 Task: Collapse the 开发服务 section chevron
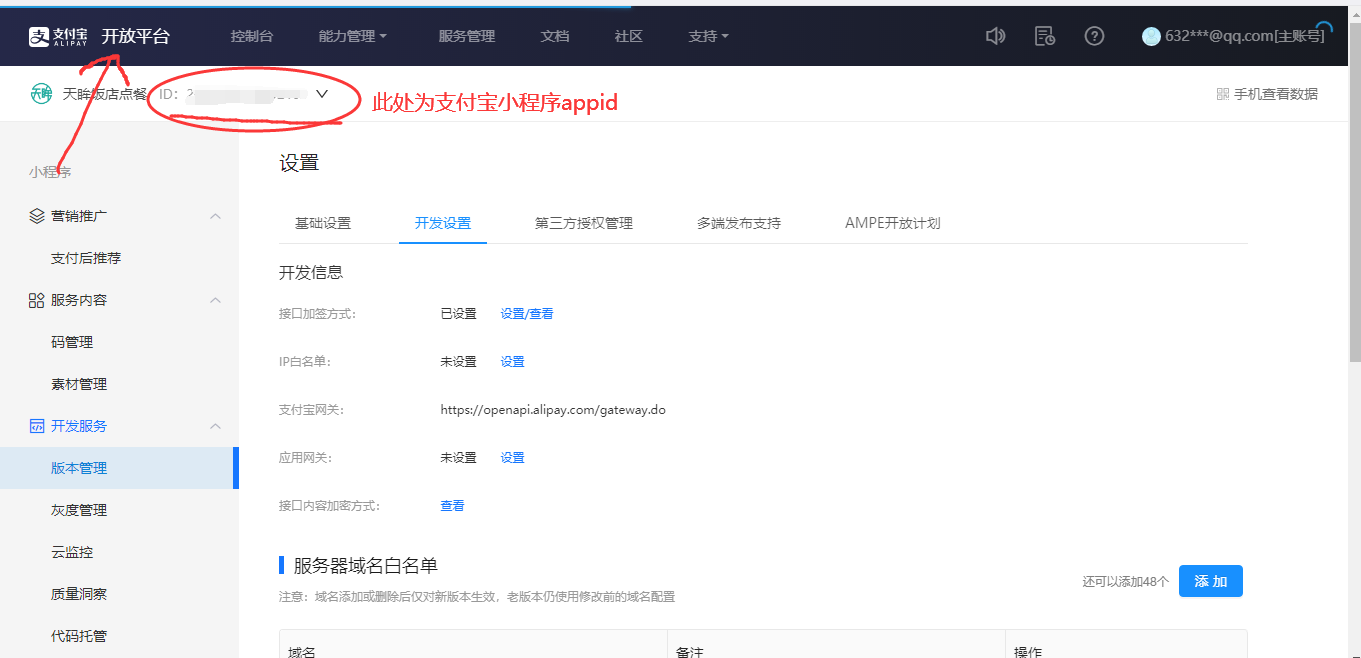215,426
